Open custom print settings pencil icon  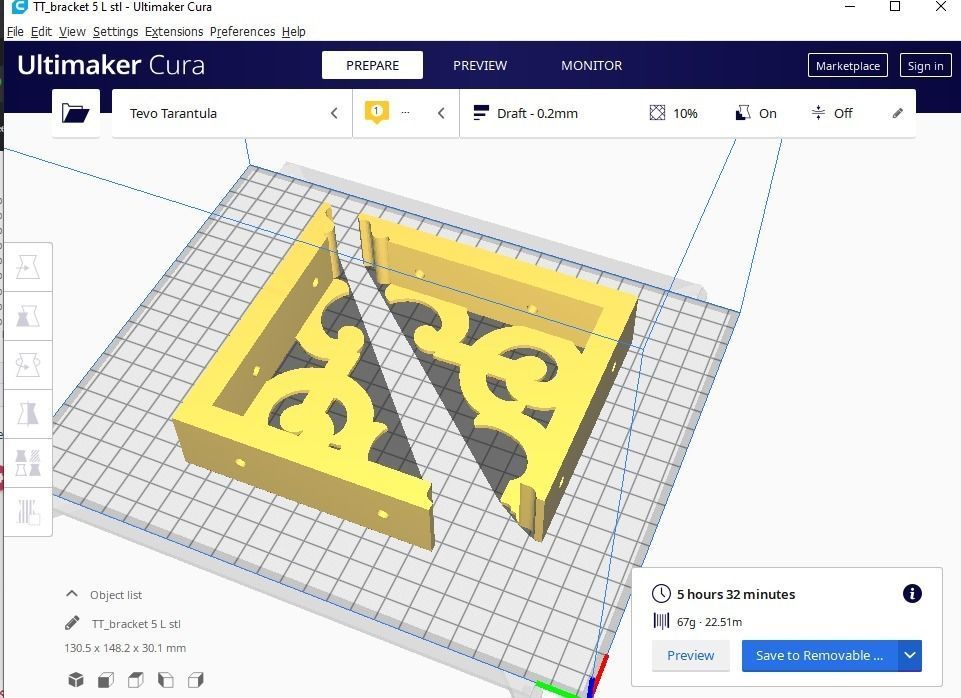tap(898, 113)
